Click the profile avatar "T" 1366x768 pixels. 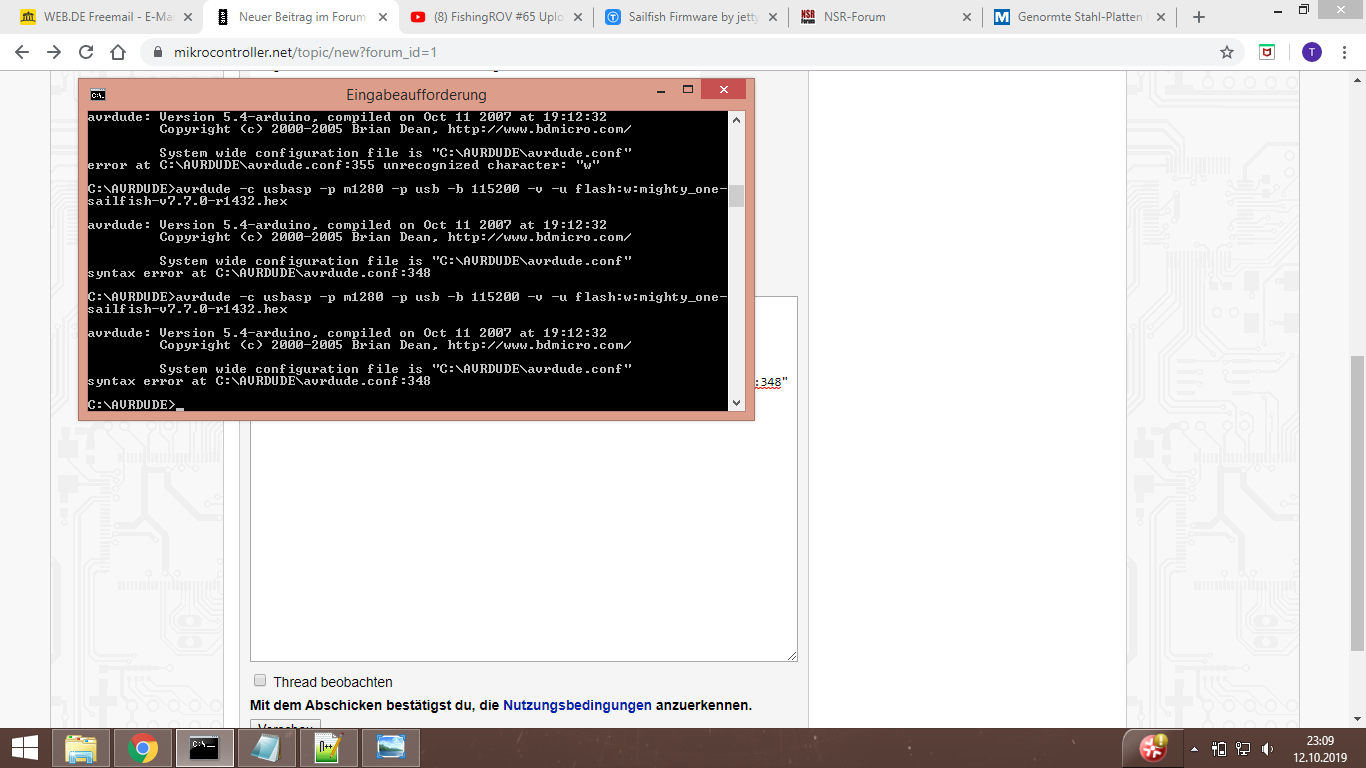(1312, 51)
